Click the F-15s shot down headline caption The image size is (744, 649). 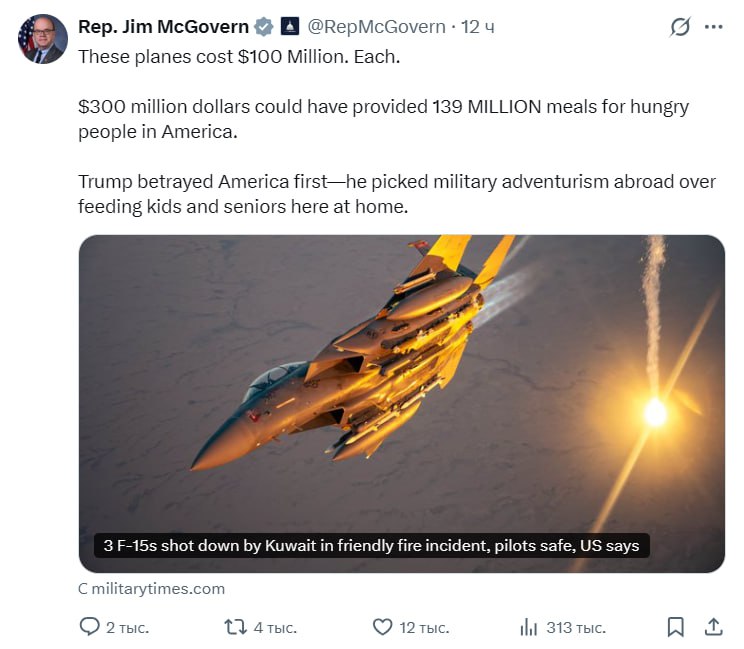[372, 546]
